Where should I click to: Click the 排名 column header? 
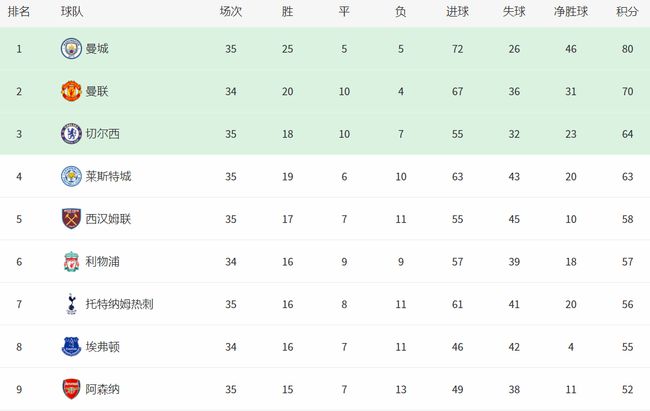tap(19, 12)
